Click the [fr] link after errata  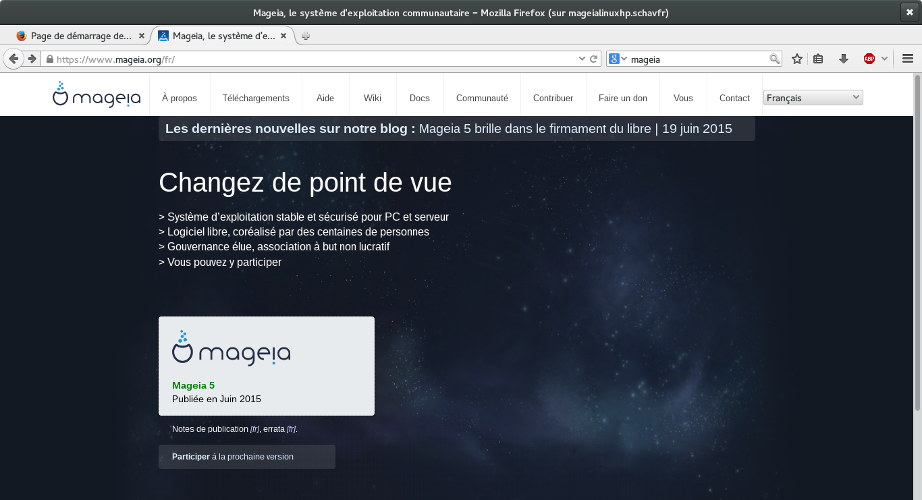291,429
